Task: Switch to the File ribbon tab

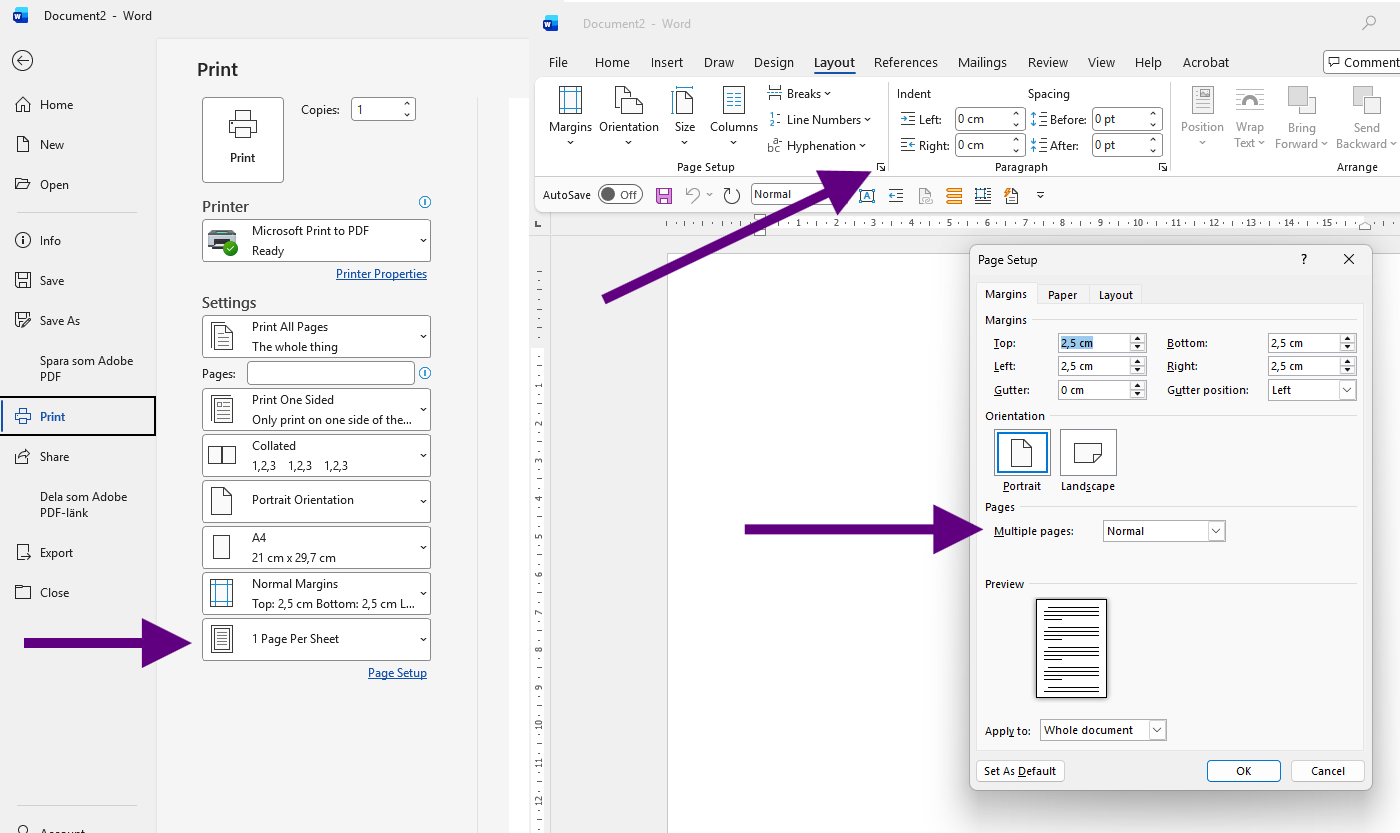Action: coord(558,63)
